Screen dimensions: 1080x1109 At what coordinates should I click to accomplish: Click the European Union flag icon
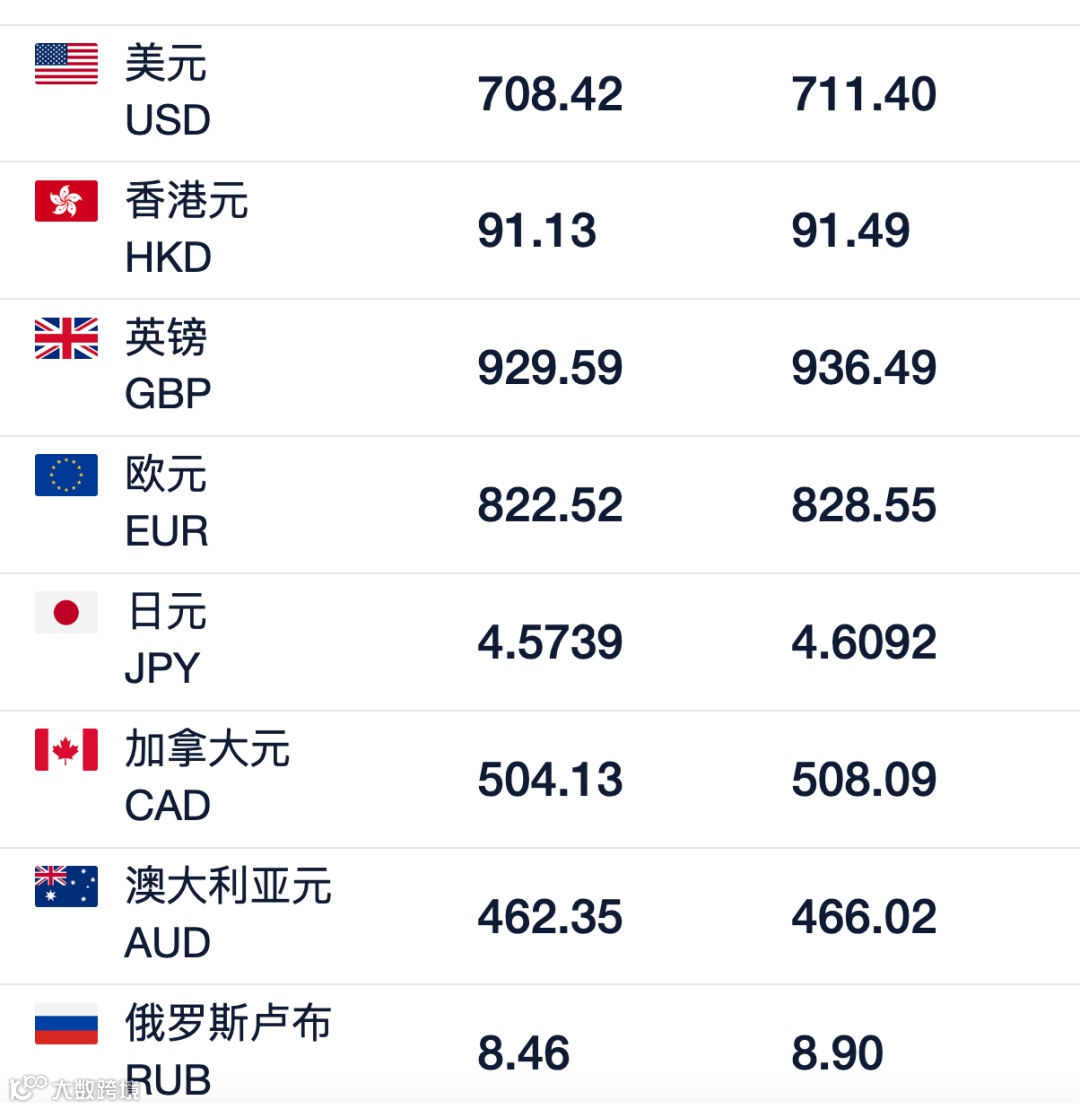(x=66, y=475)
